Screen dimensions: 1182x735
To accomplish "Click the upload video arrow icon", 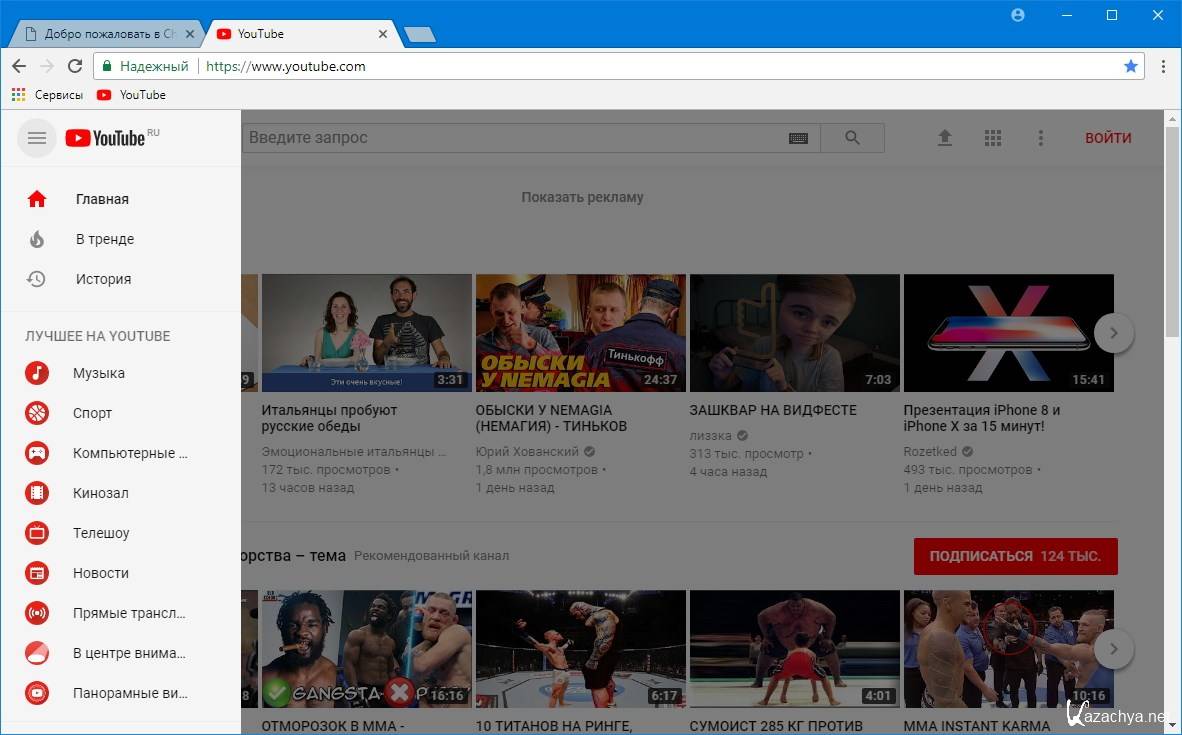I will [945, 138].
